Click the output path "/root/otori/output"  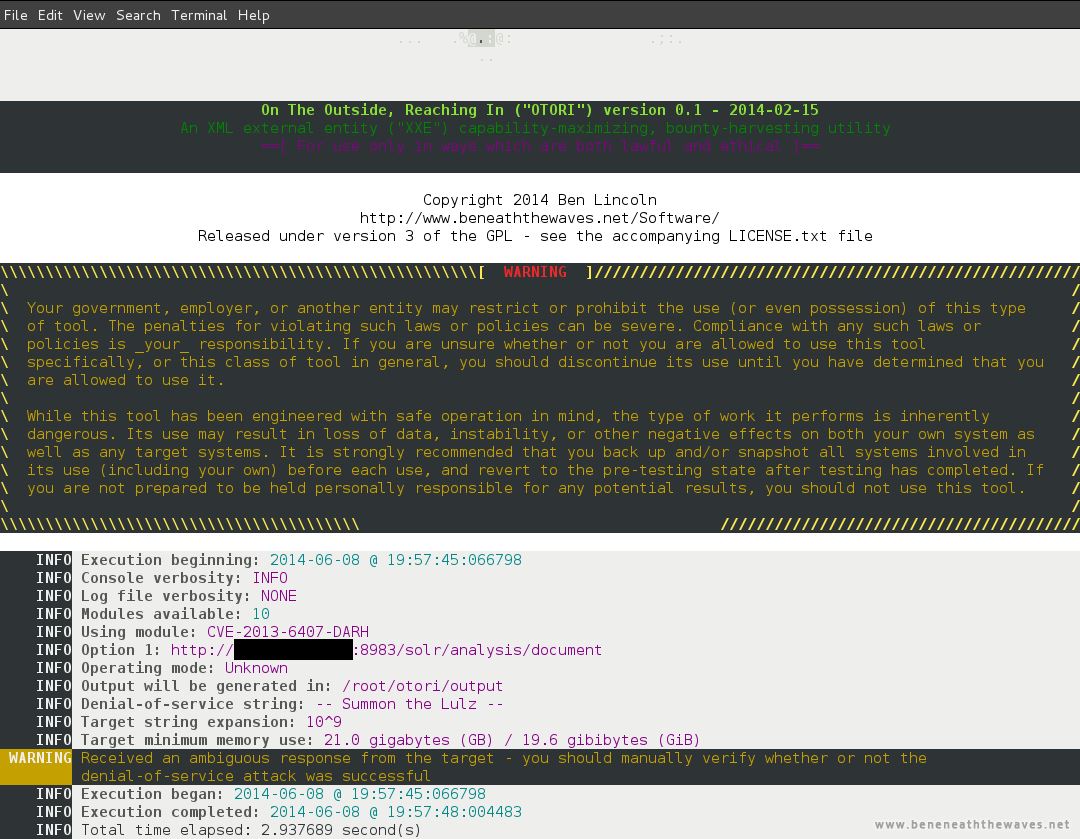(423, 686)
